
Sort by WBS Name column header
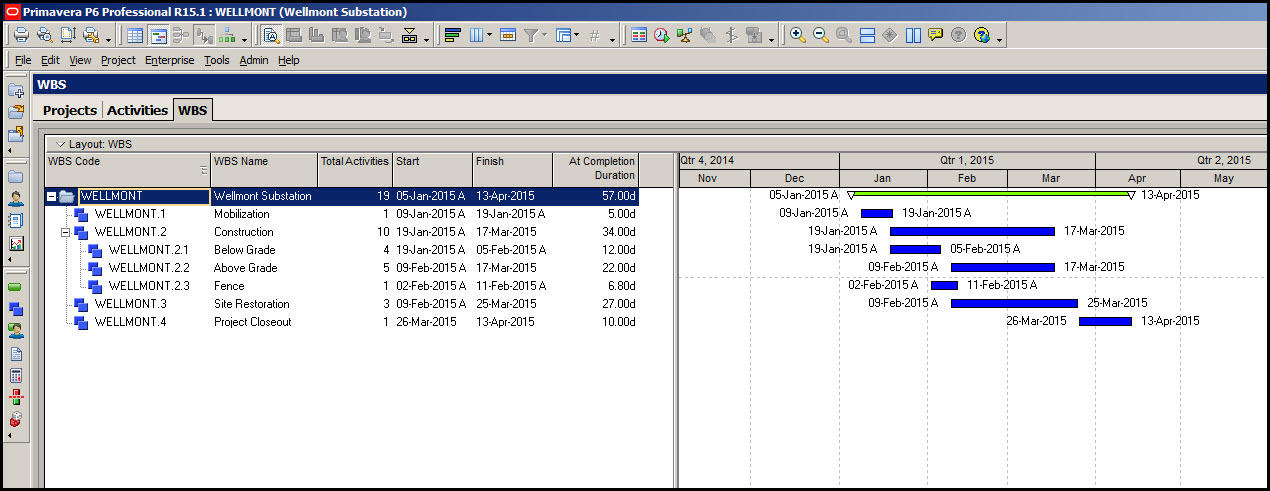pos(264,169)
